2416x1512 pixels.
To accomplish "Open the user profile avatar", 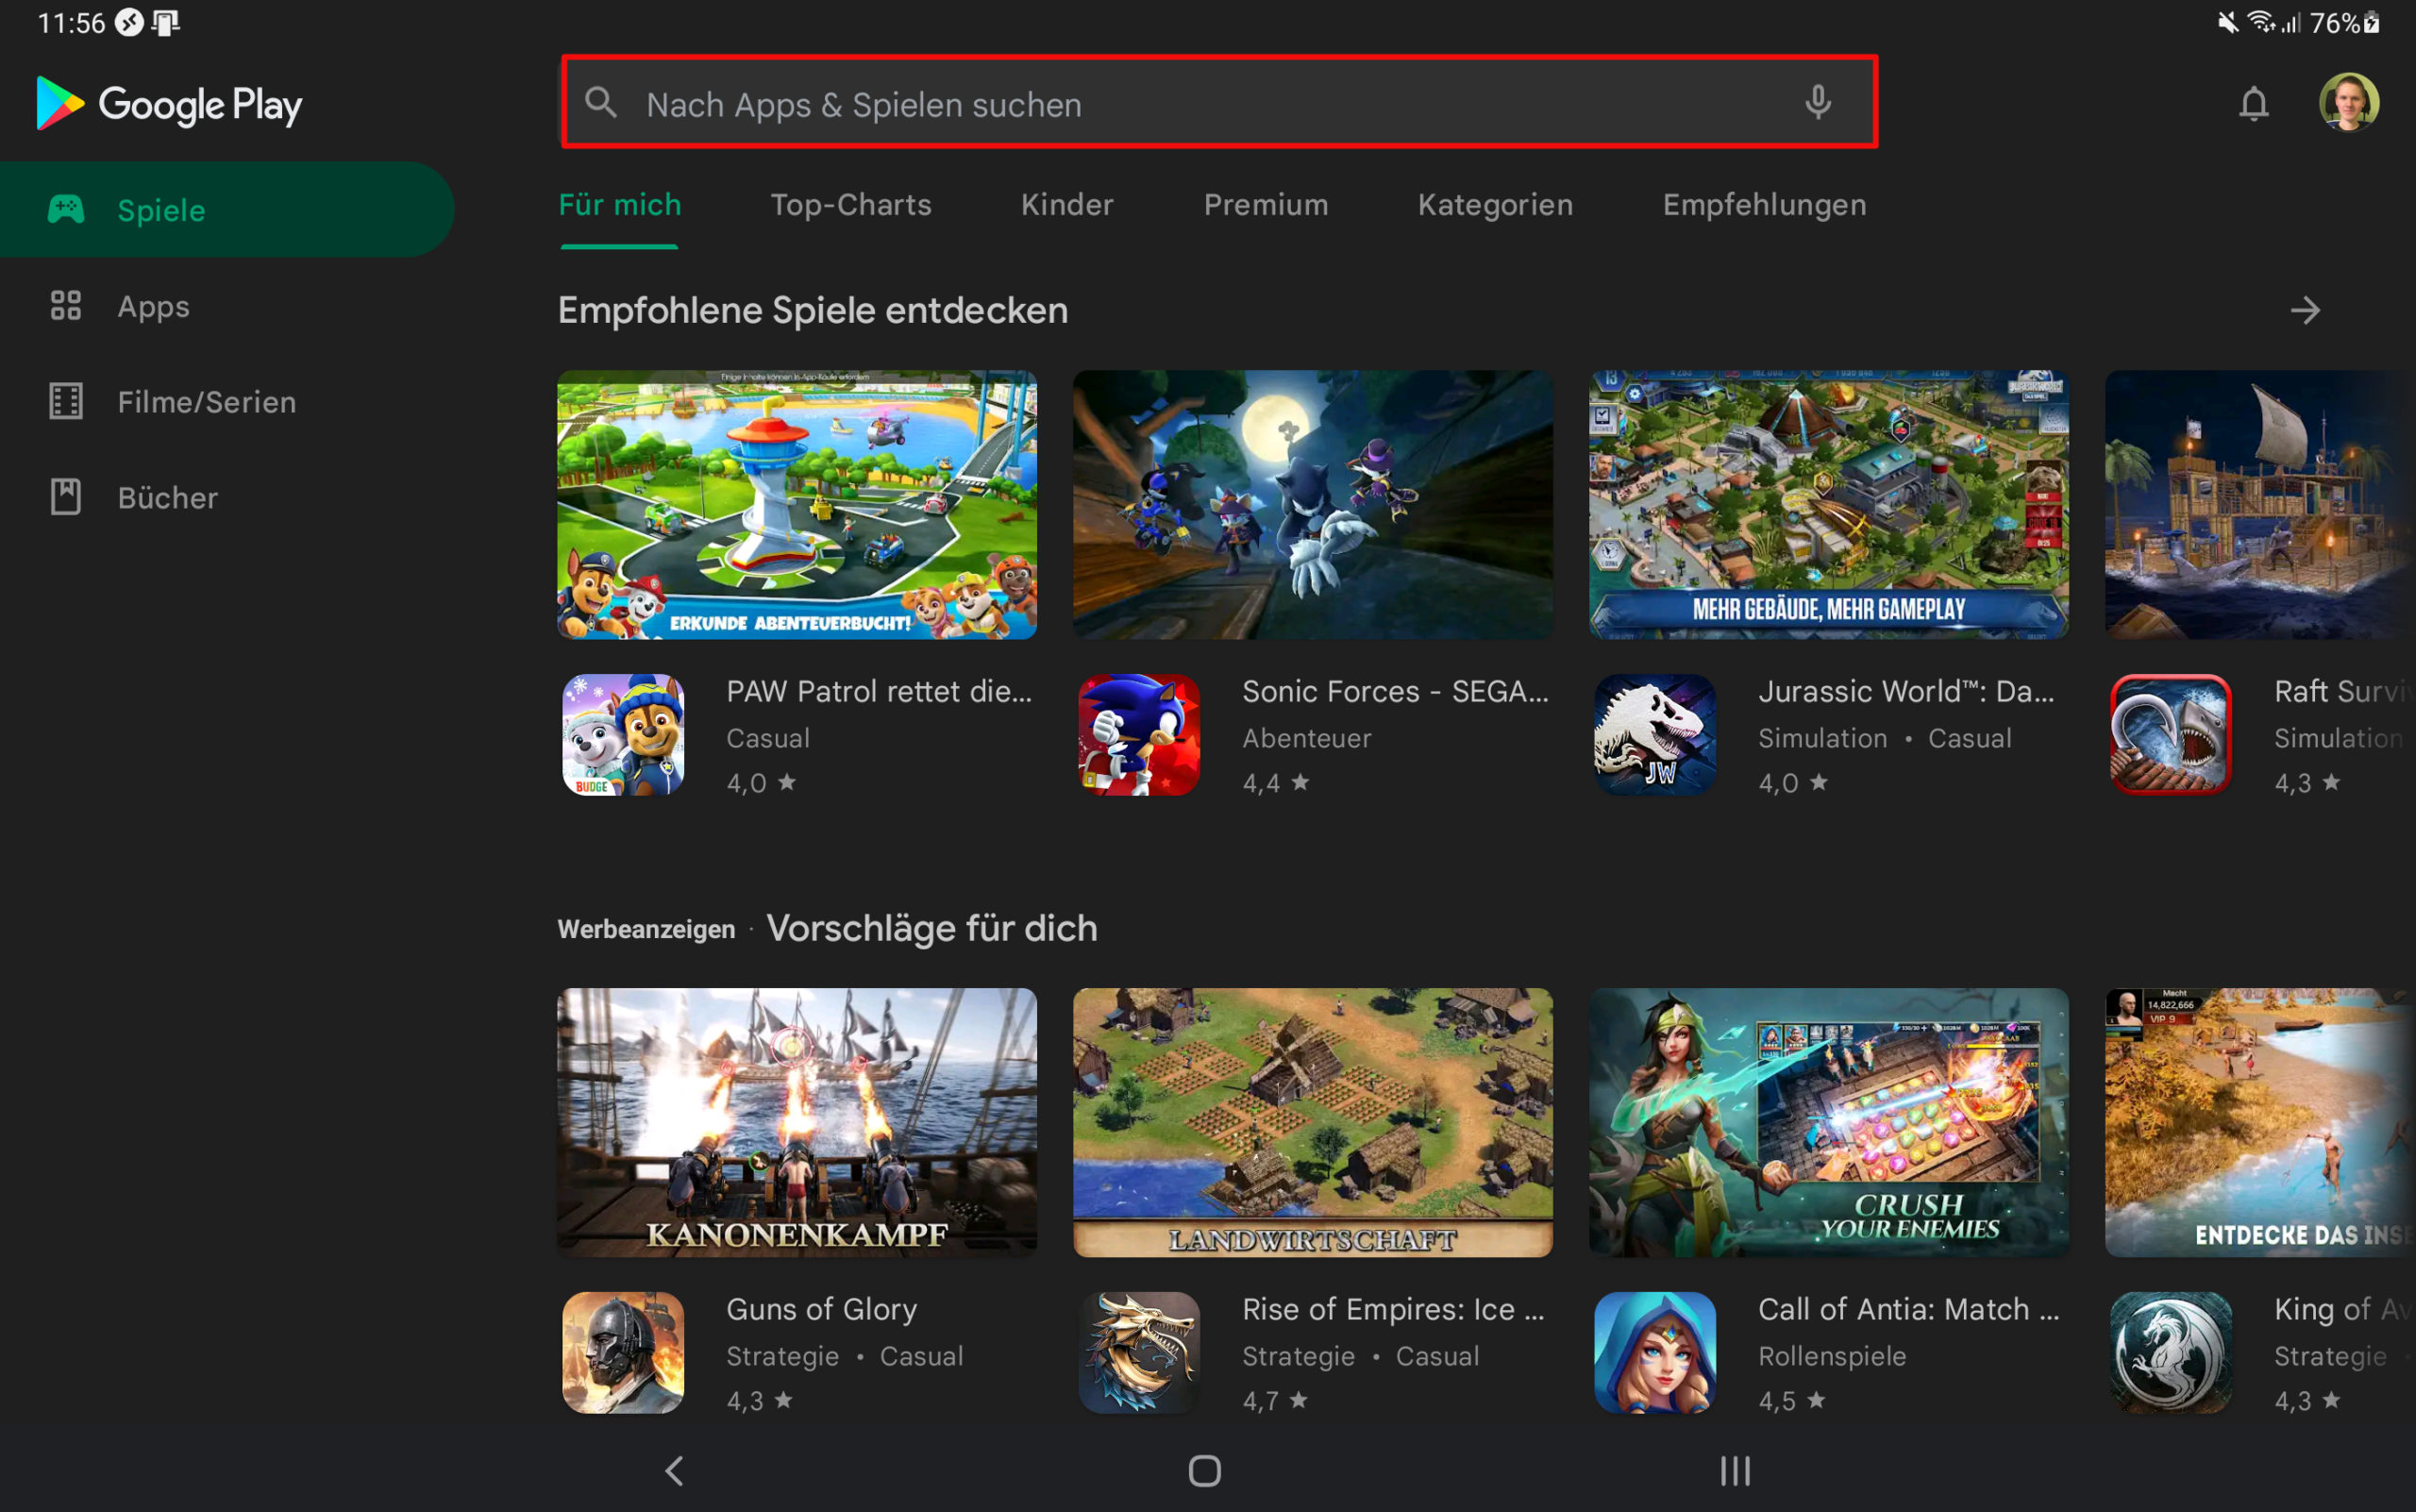I will (2348, 103).
